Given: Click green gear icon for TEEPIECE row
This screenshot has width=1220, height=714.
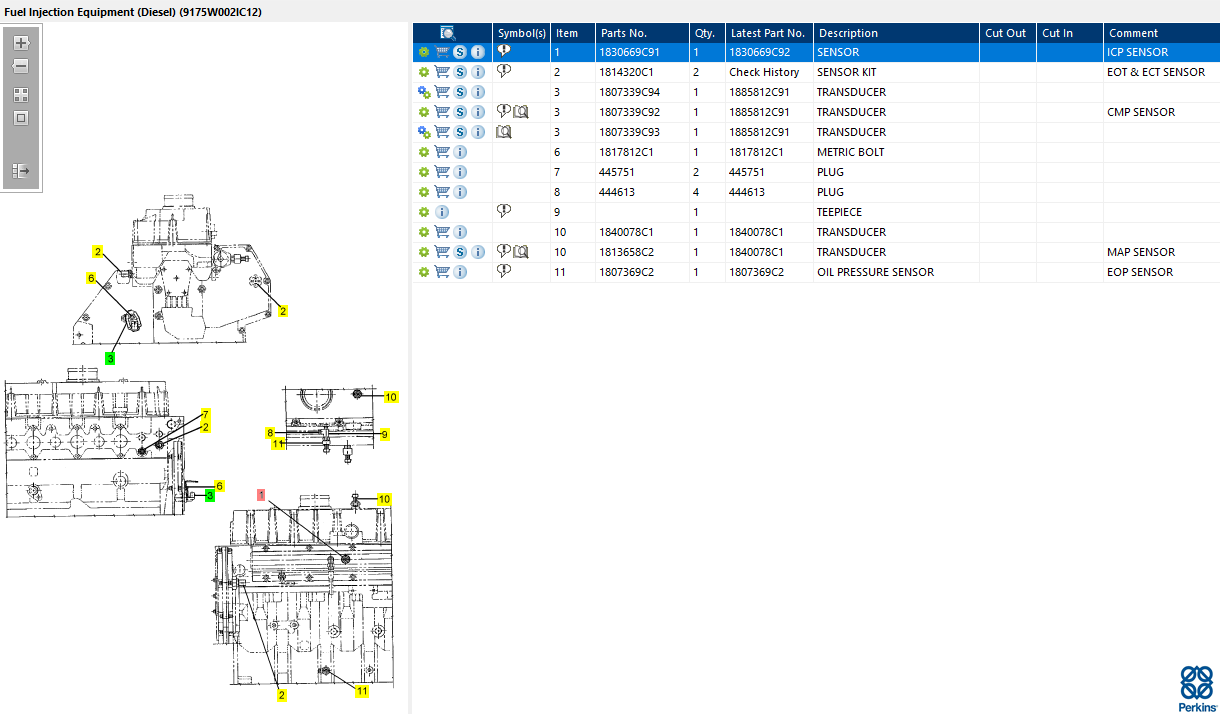Looking at the screenshot, I should coord(424,212).
